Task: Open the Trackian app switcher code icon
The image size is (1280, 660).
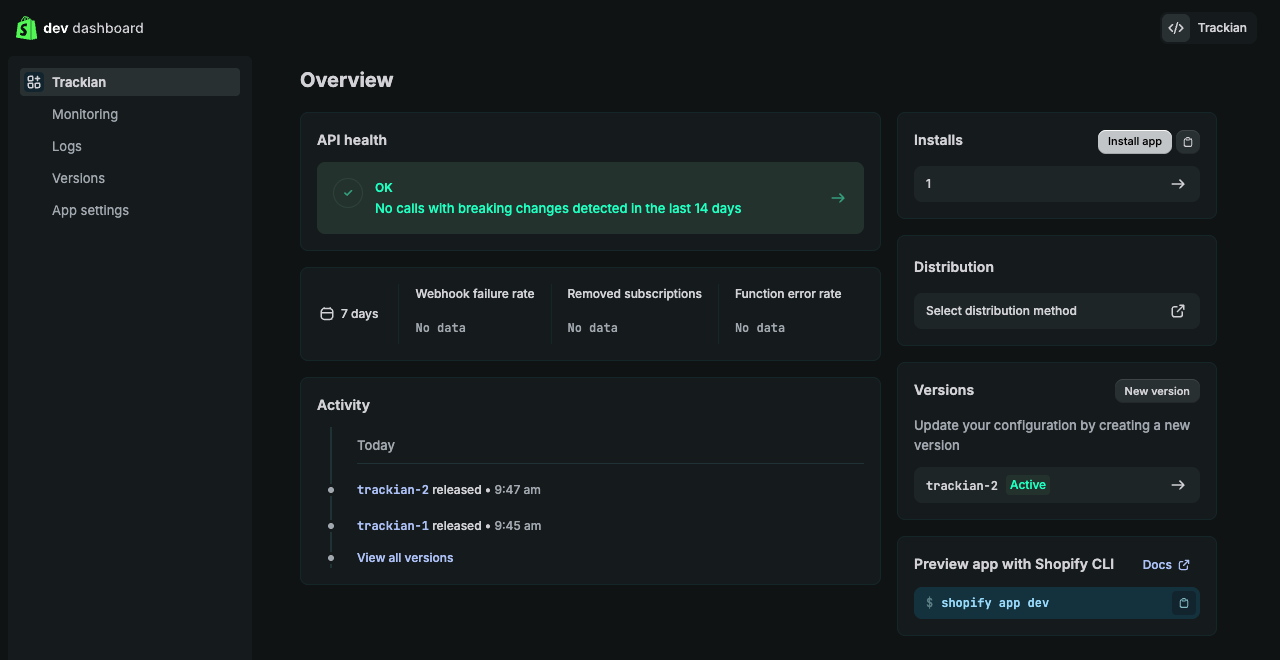Action: coord(1176,28)
